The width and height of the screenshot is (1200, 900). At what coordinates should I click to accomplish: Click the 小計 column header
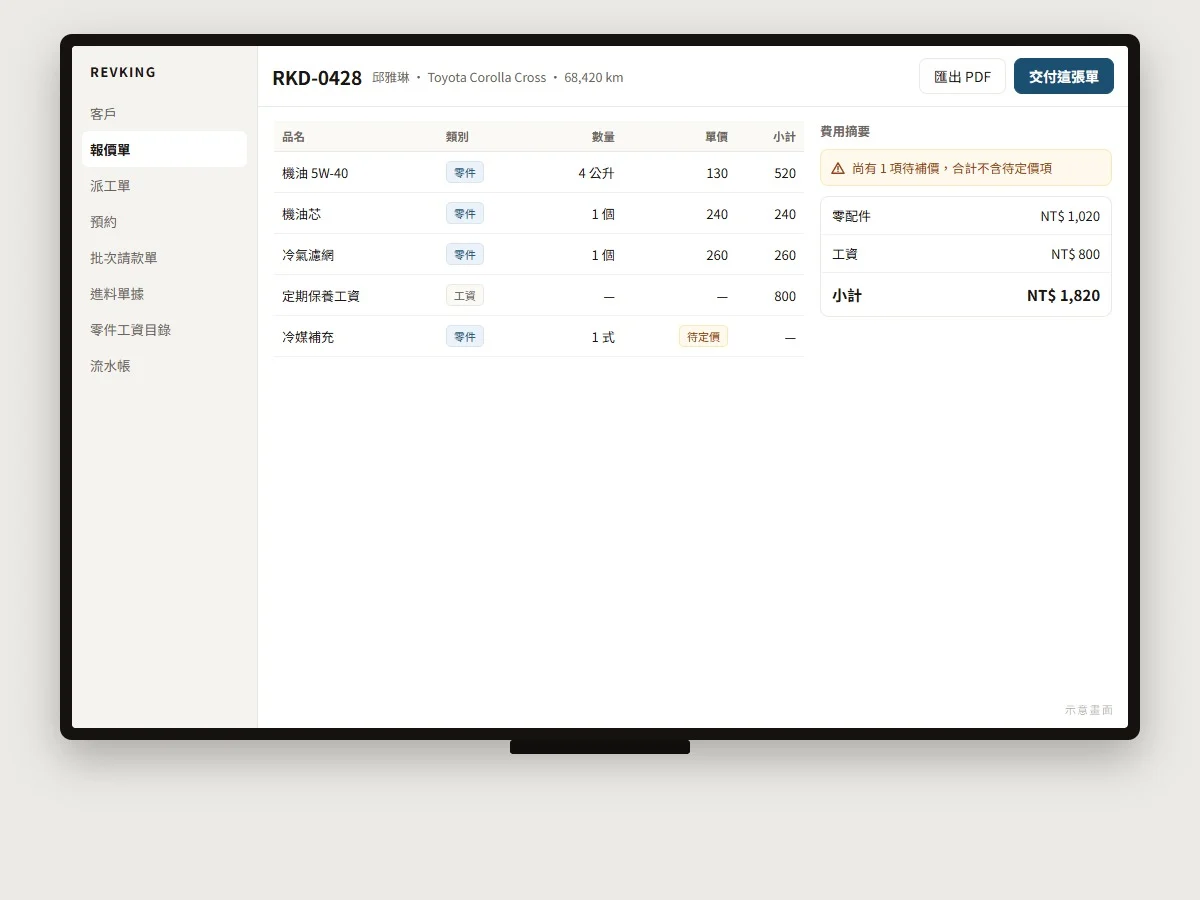click(785, 137)
